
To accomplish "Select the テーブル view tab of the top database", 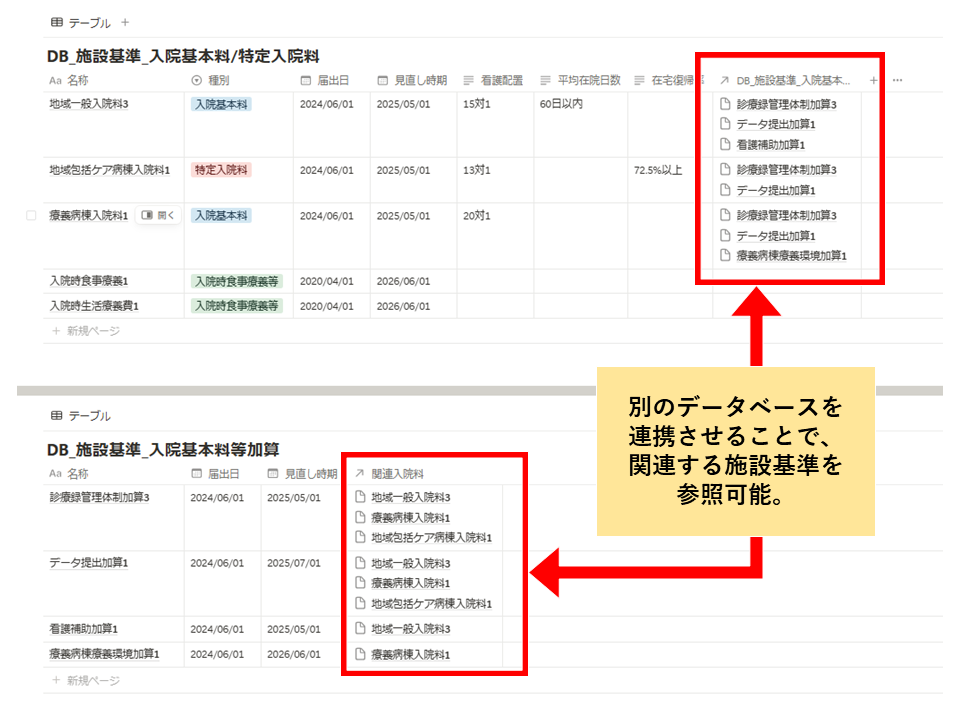I will [x=81, y=22].
